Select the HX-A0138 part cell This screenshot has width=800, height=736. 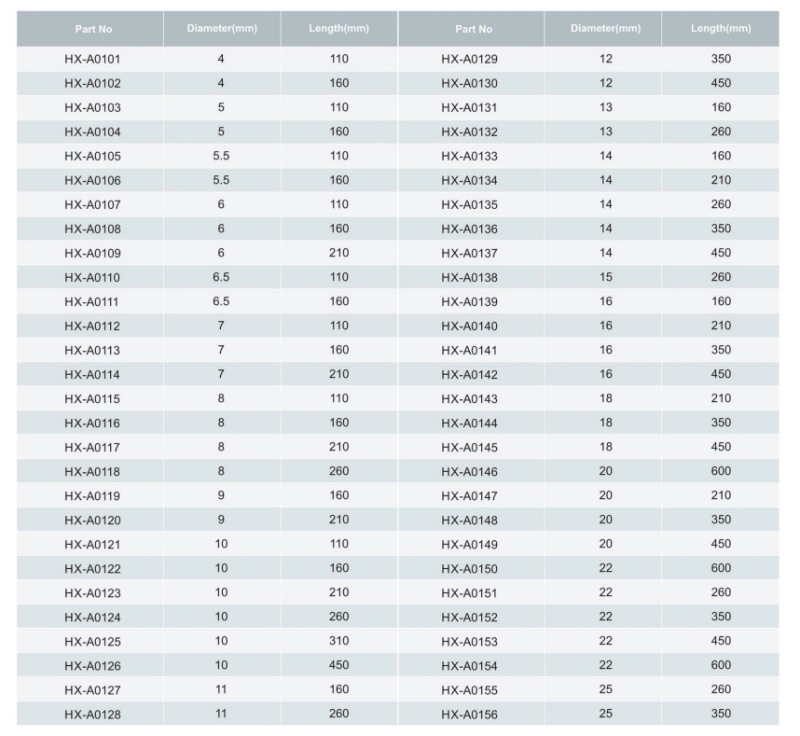tap(469, 277)
